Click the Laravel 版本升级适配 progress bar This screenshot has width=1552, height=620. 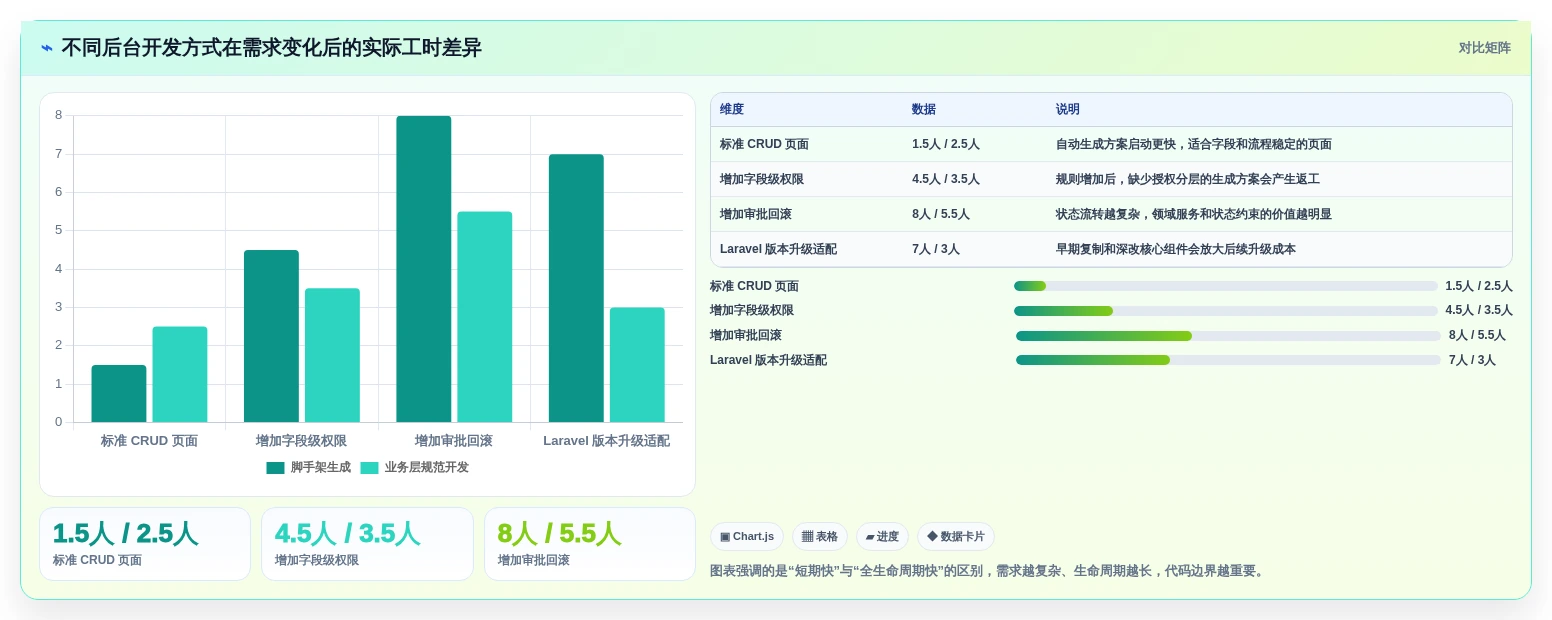(1228, 360)
